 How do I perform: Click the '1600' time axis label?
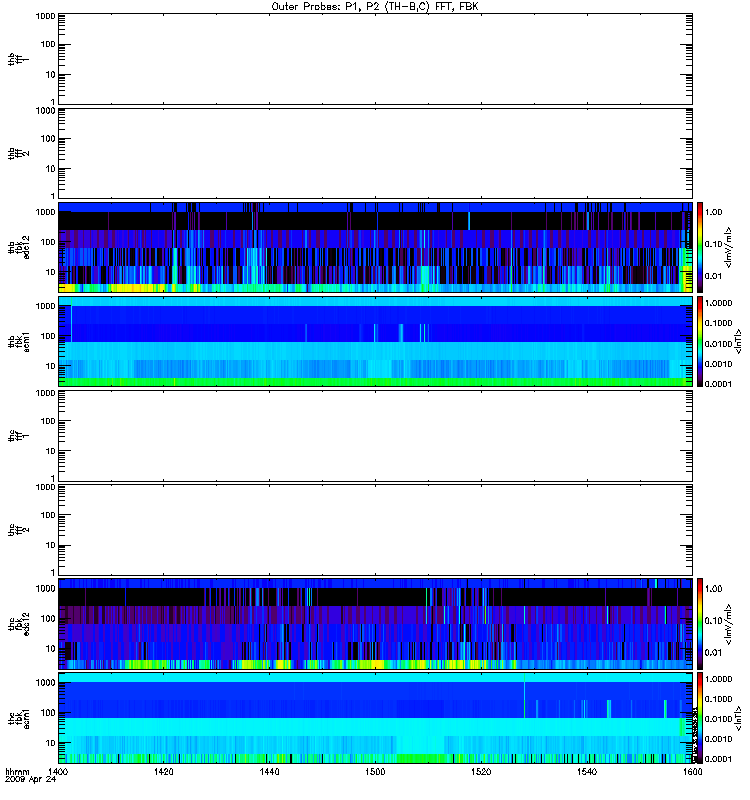(692, 771)
